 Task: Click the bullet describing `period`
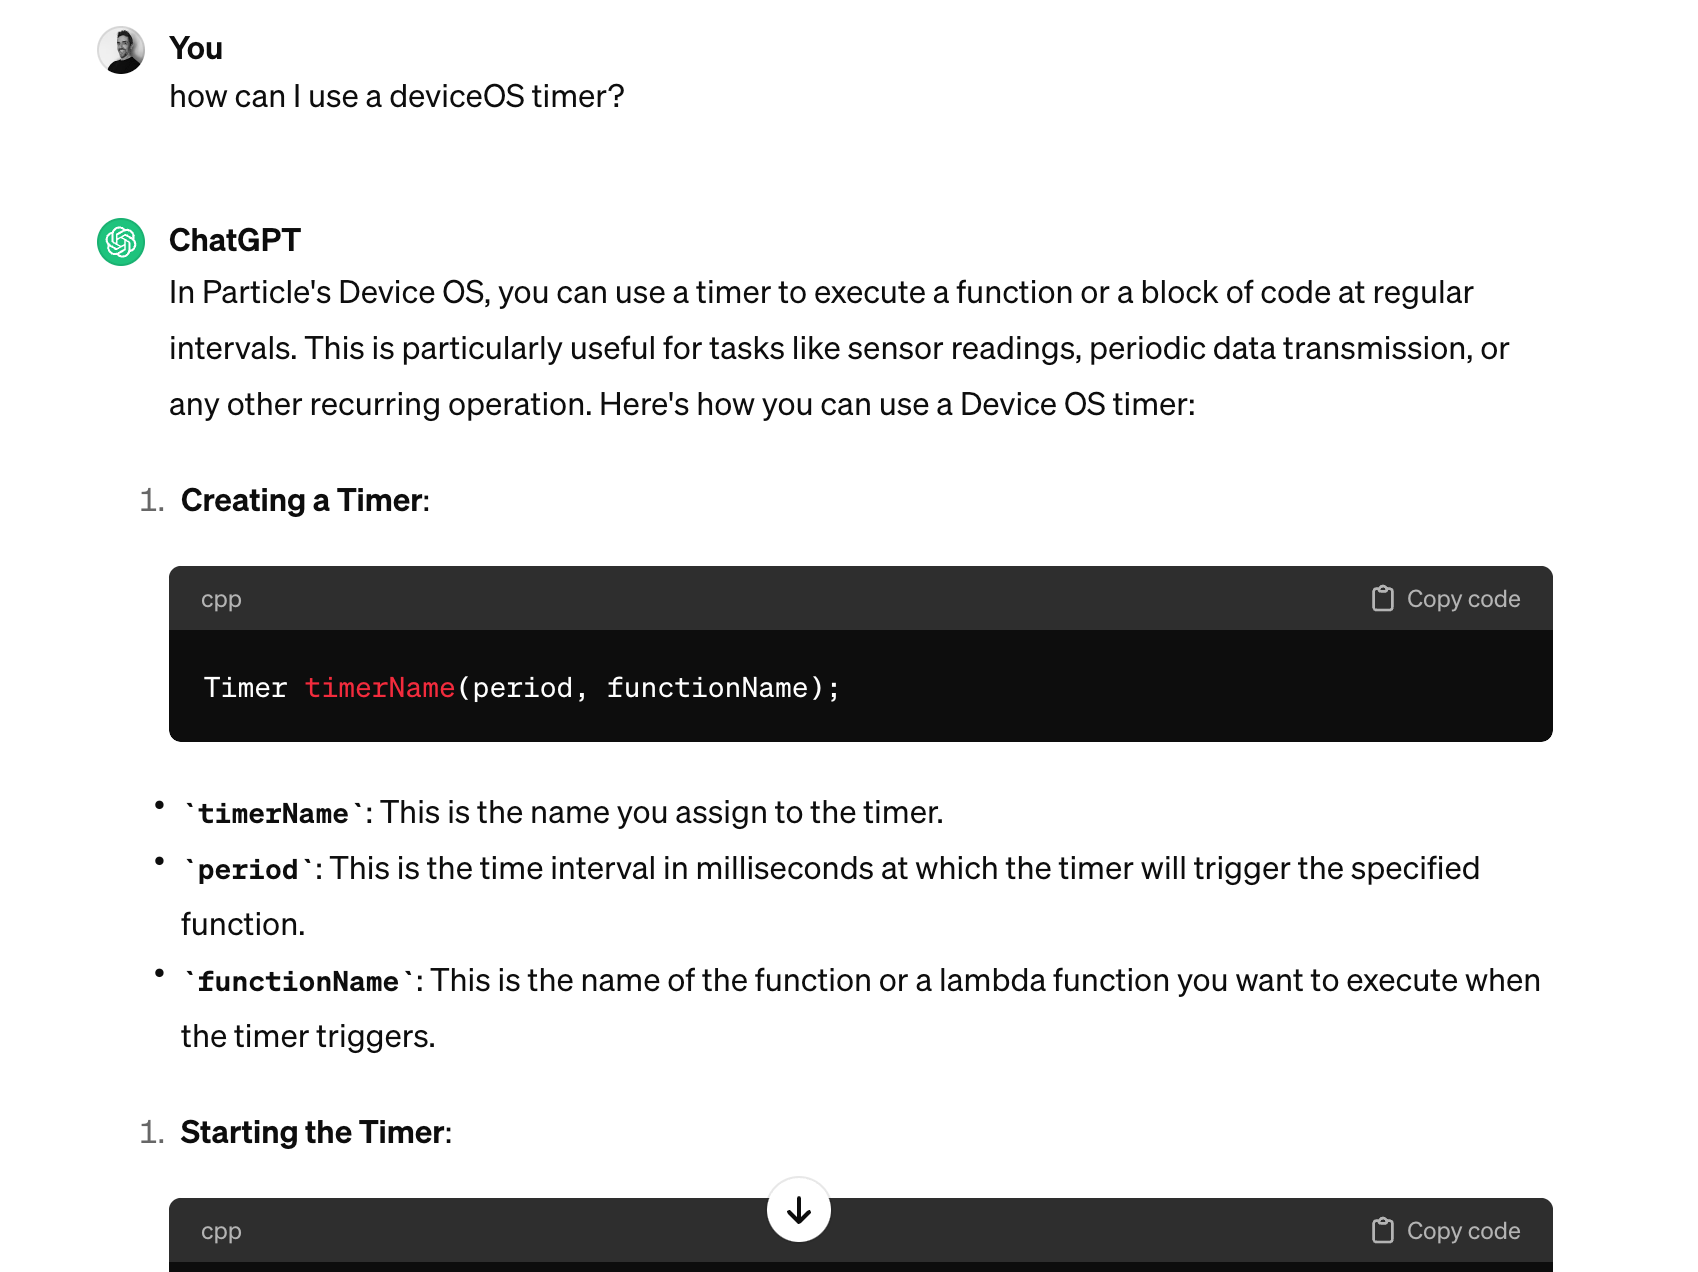[830, 896]
